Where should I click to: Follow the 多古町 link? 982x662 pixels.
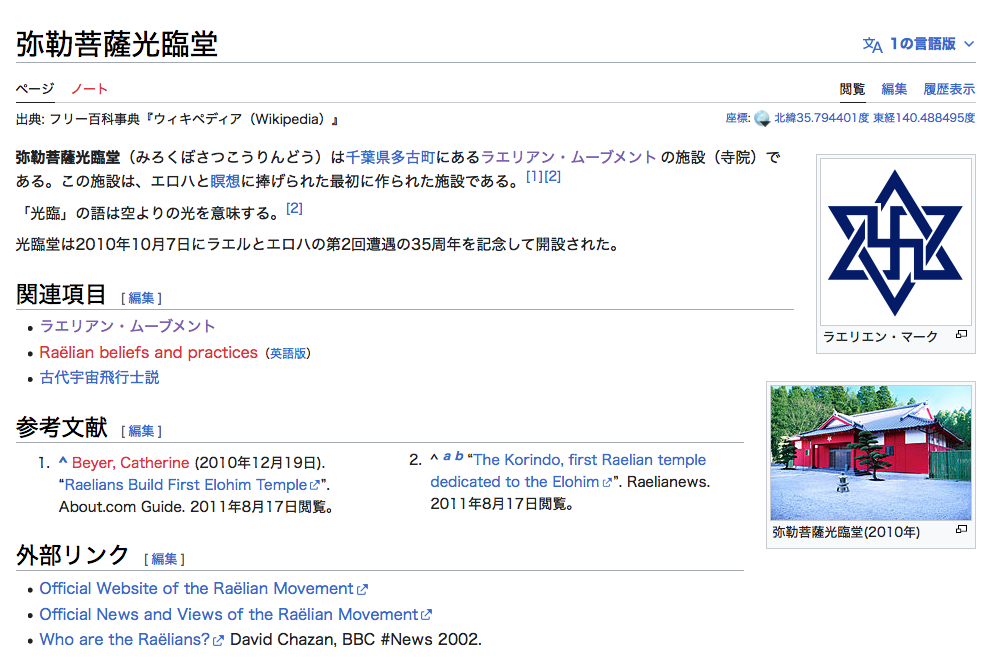pyautogui.click(x=412, y=157)
